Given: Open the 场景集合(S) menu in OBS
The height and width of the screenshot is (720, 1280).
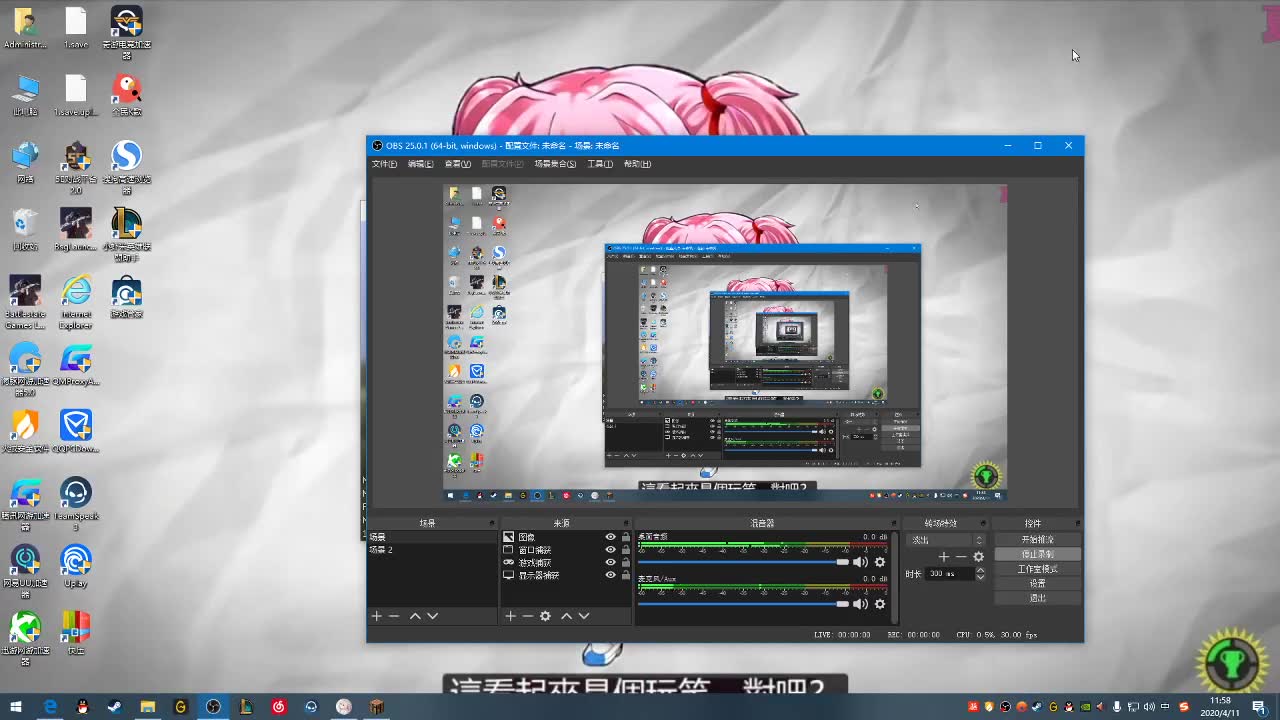Looking at the screenshot, I should 555,164.
